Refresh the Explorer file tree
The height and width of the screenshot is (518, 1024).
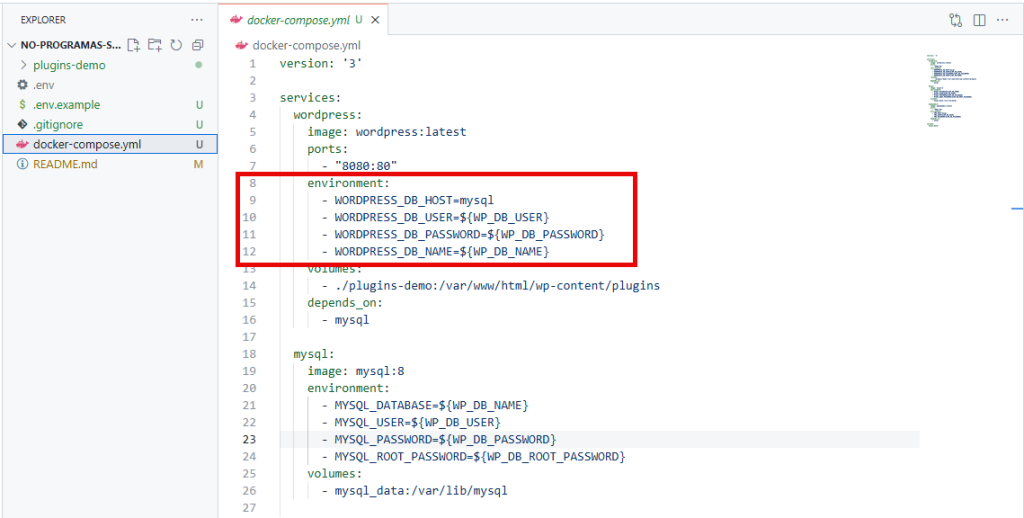[176, 45]
